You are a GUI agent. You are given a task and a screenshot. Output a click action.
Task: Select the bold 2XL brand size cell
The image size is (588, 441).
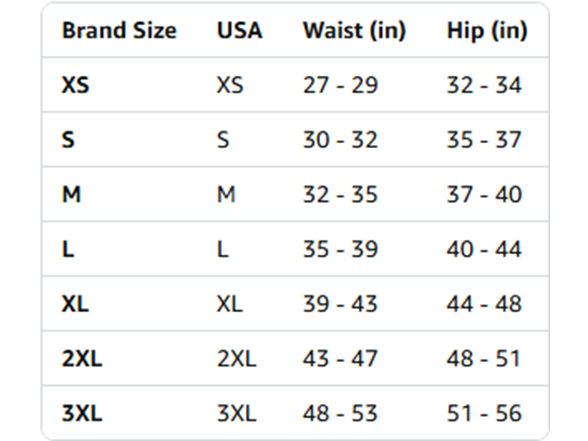[82, 358]
